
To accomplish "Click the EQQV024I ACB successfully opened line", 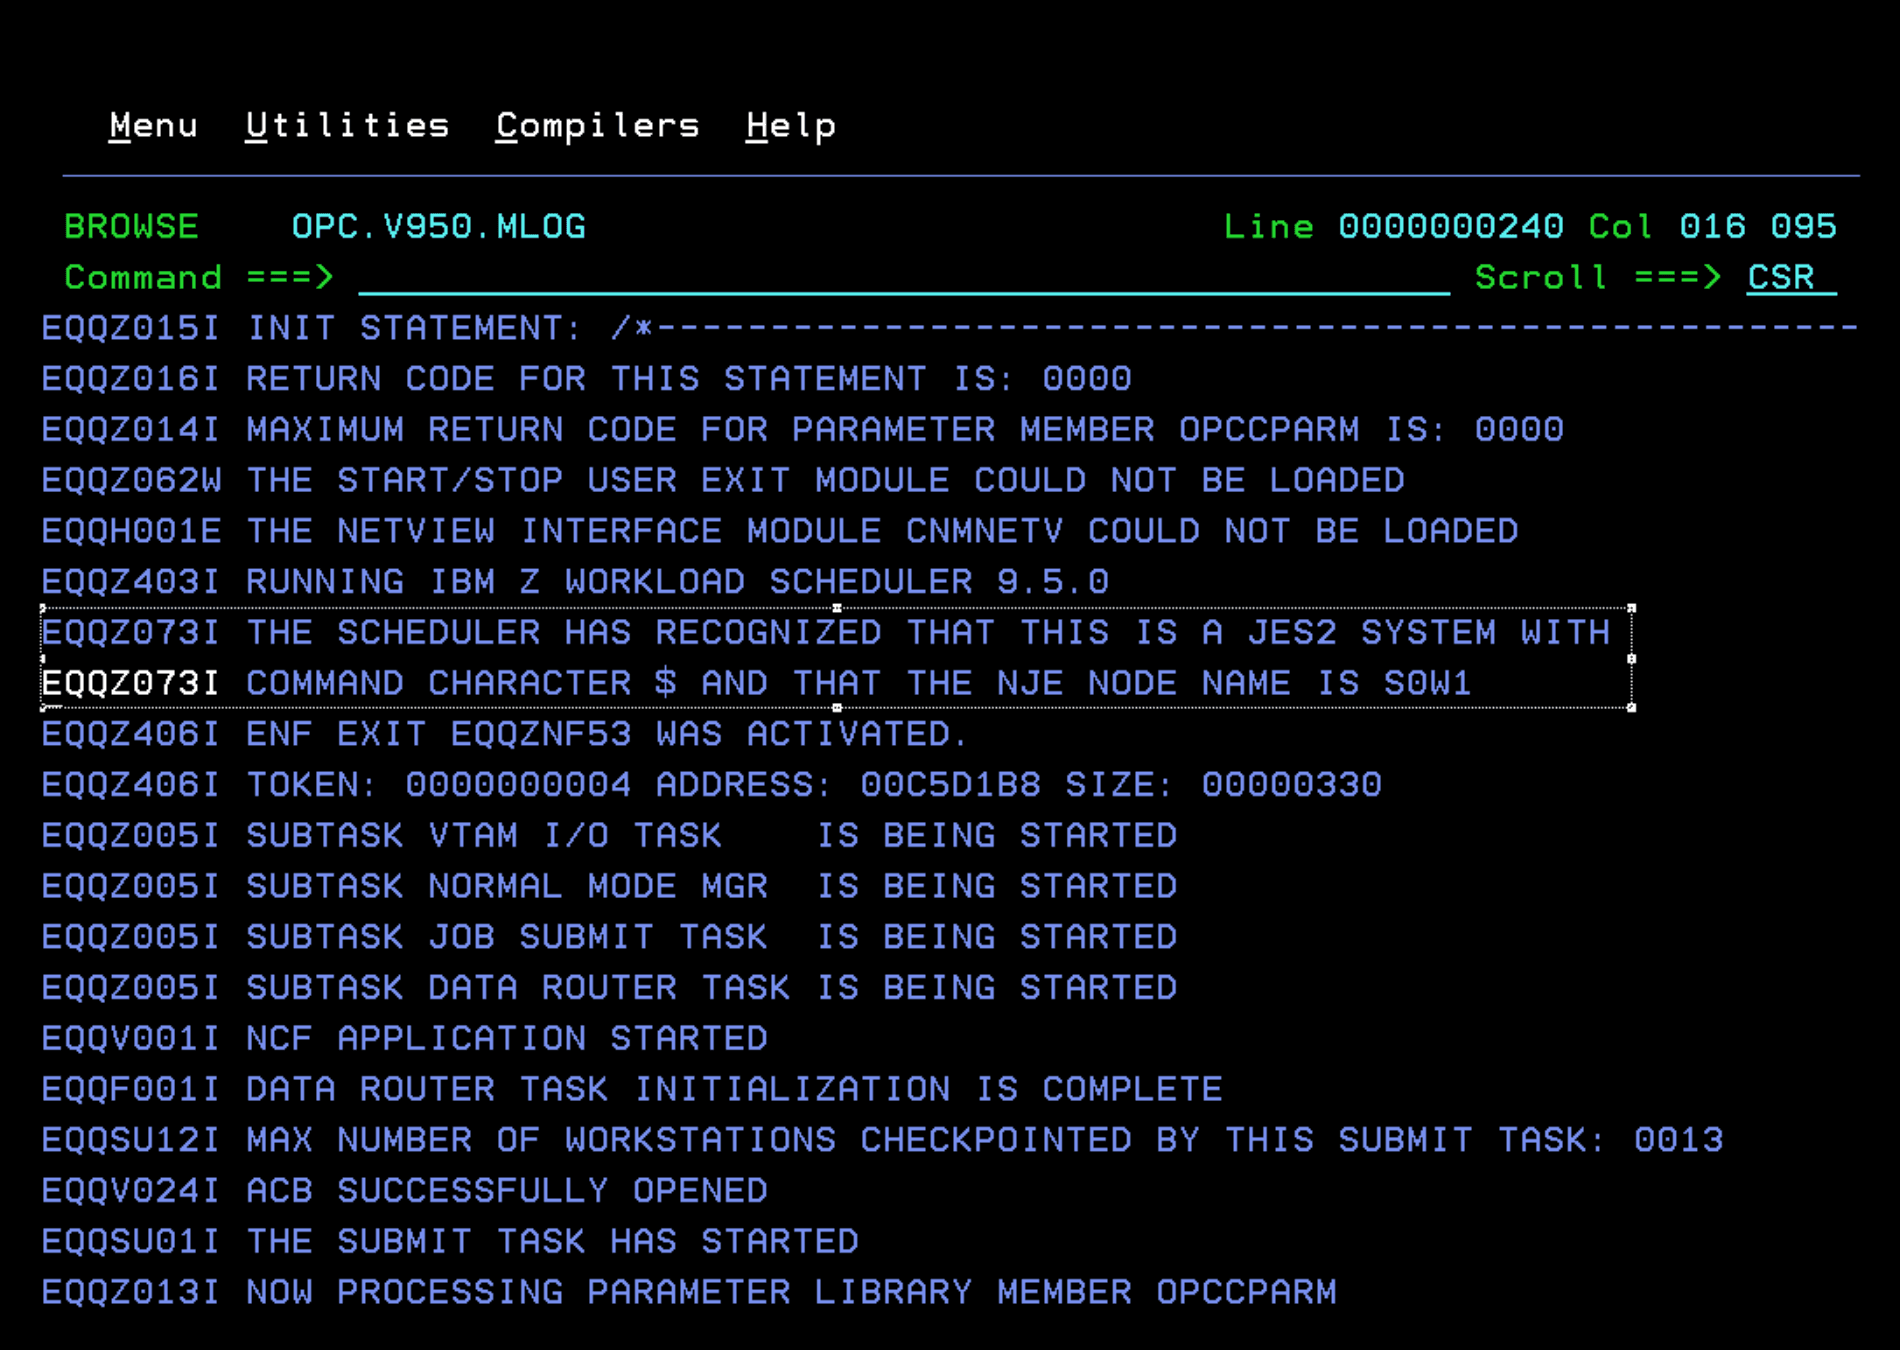I will 404,1191.
